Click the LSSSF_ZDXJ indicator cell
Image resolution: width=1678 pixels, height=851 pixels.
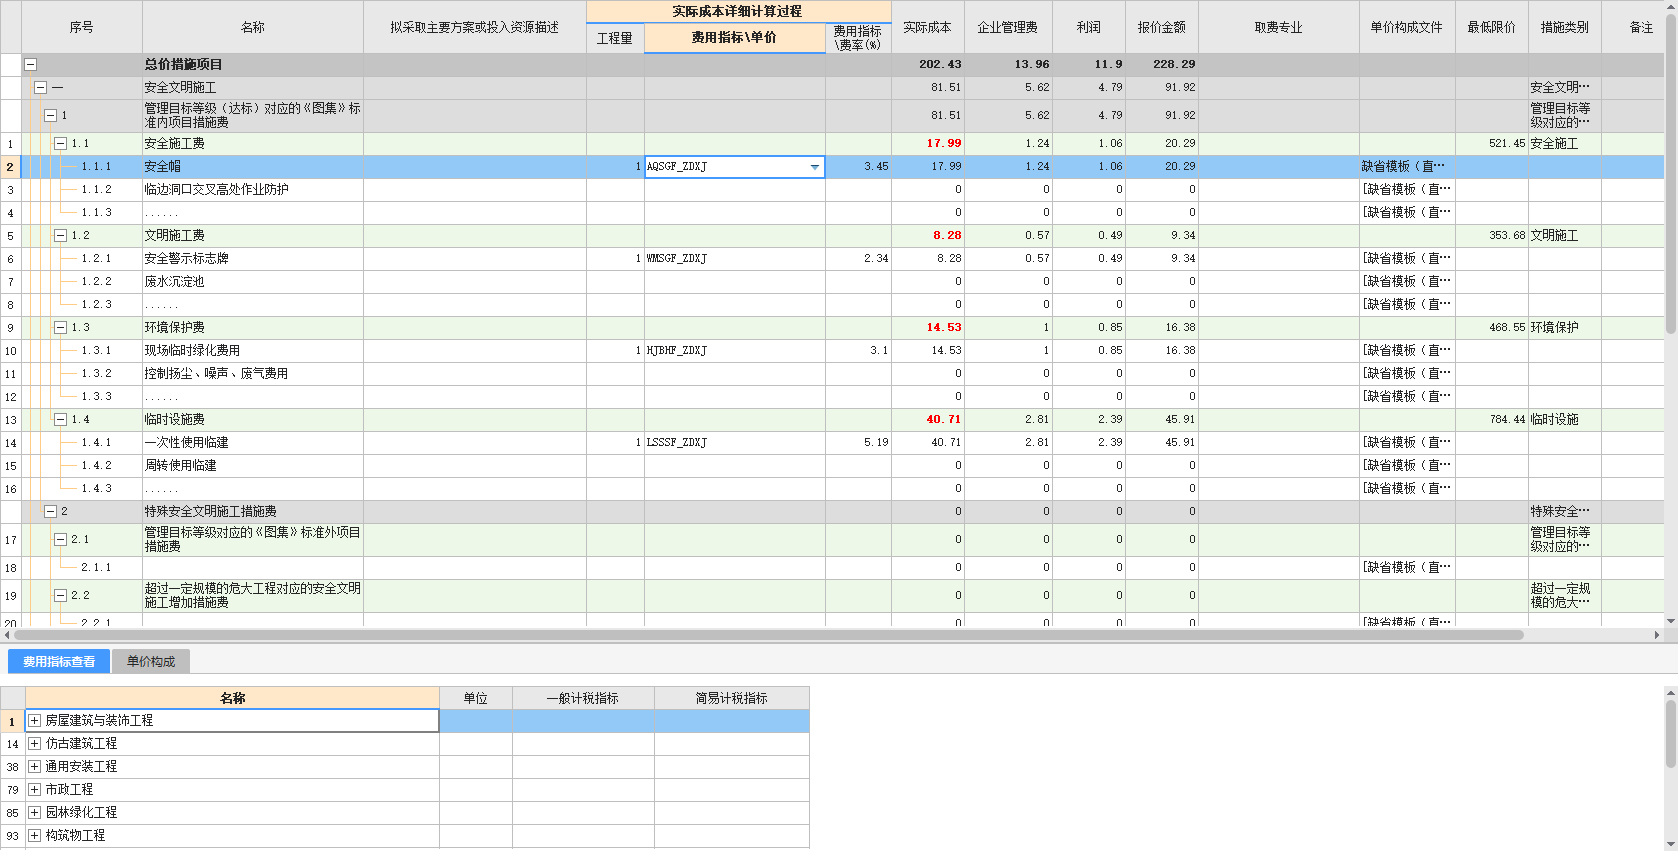coord(734,442)
